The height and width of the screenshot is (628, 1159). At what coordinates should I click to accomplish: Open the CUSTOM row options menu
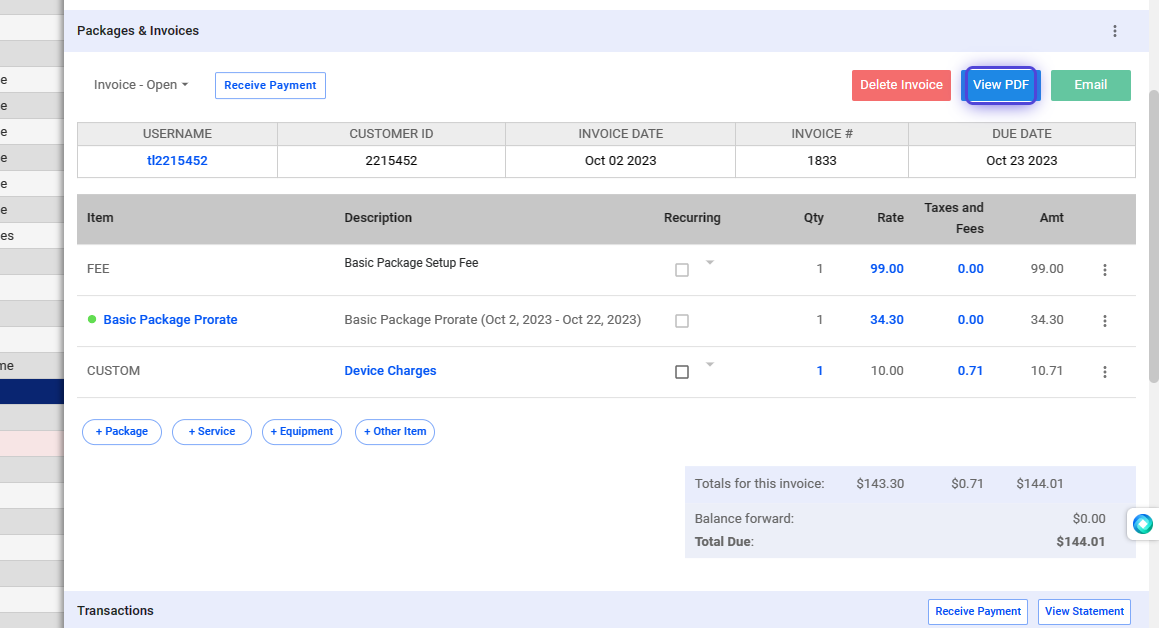tap(1105, 372)
